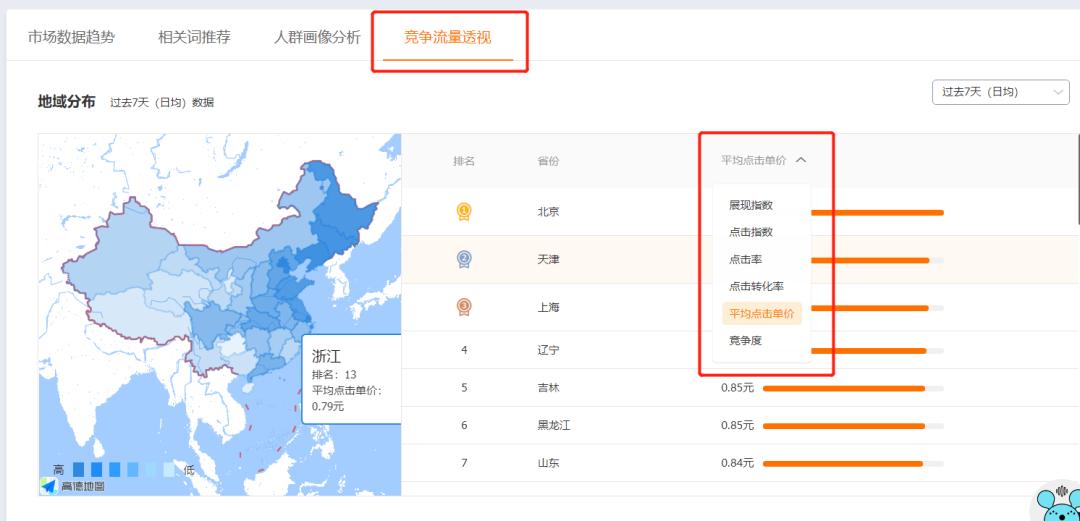This screenshot has width=1080, height=521.
Task: Click the 北京 province cell
Action: (548, 212)
